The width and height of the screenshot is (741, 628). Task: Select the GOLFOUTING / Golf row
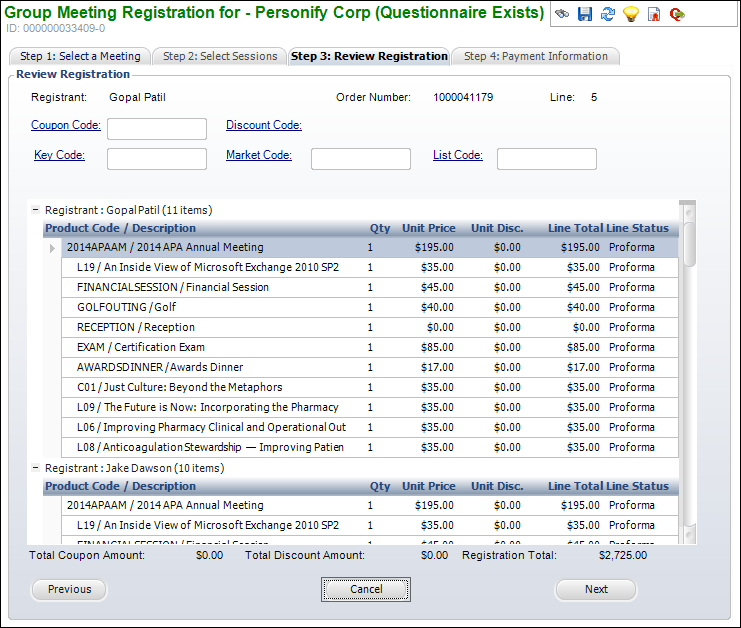(x=370, y=307)
